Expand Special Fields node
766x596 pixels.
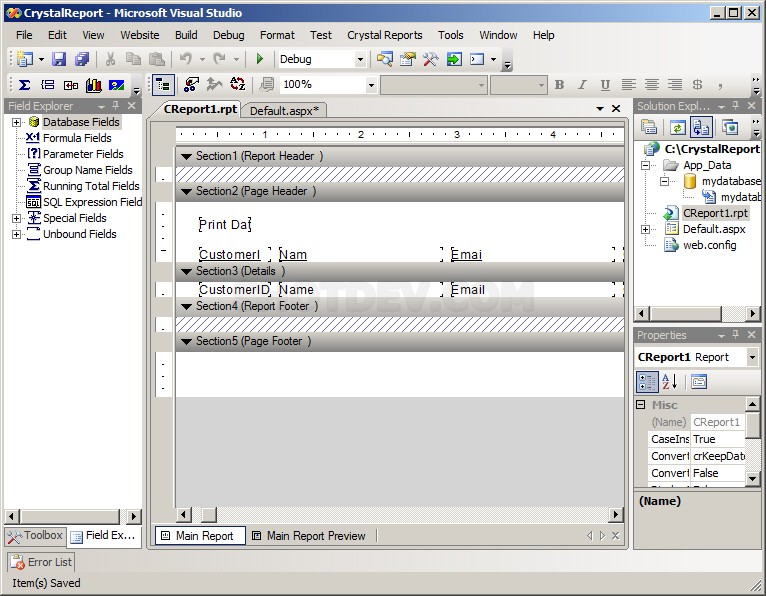pos(17,218)
